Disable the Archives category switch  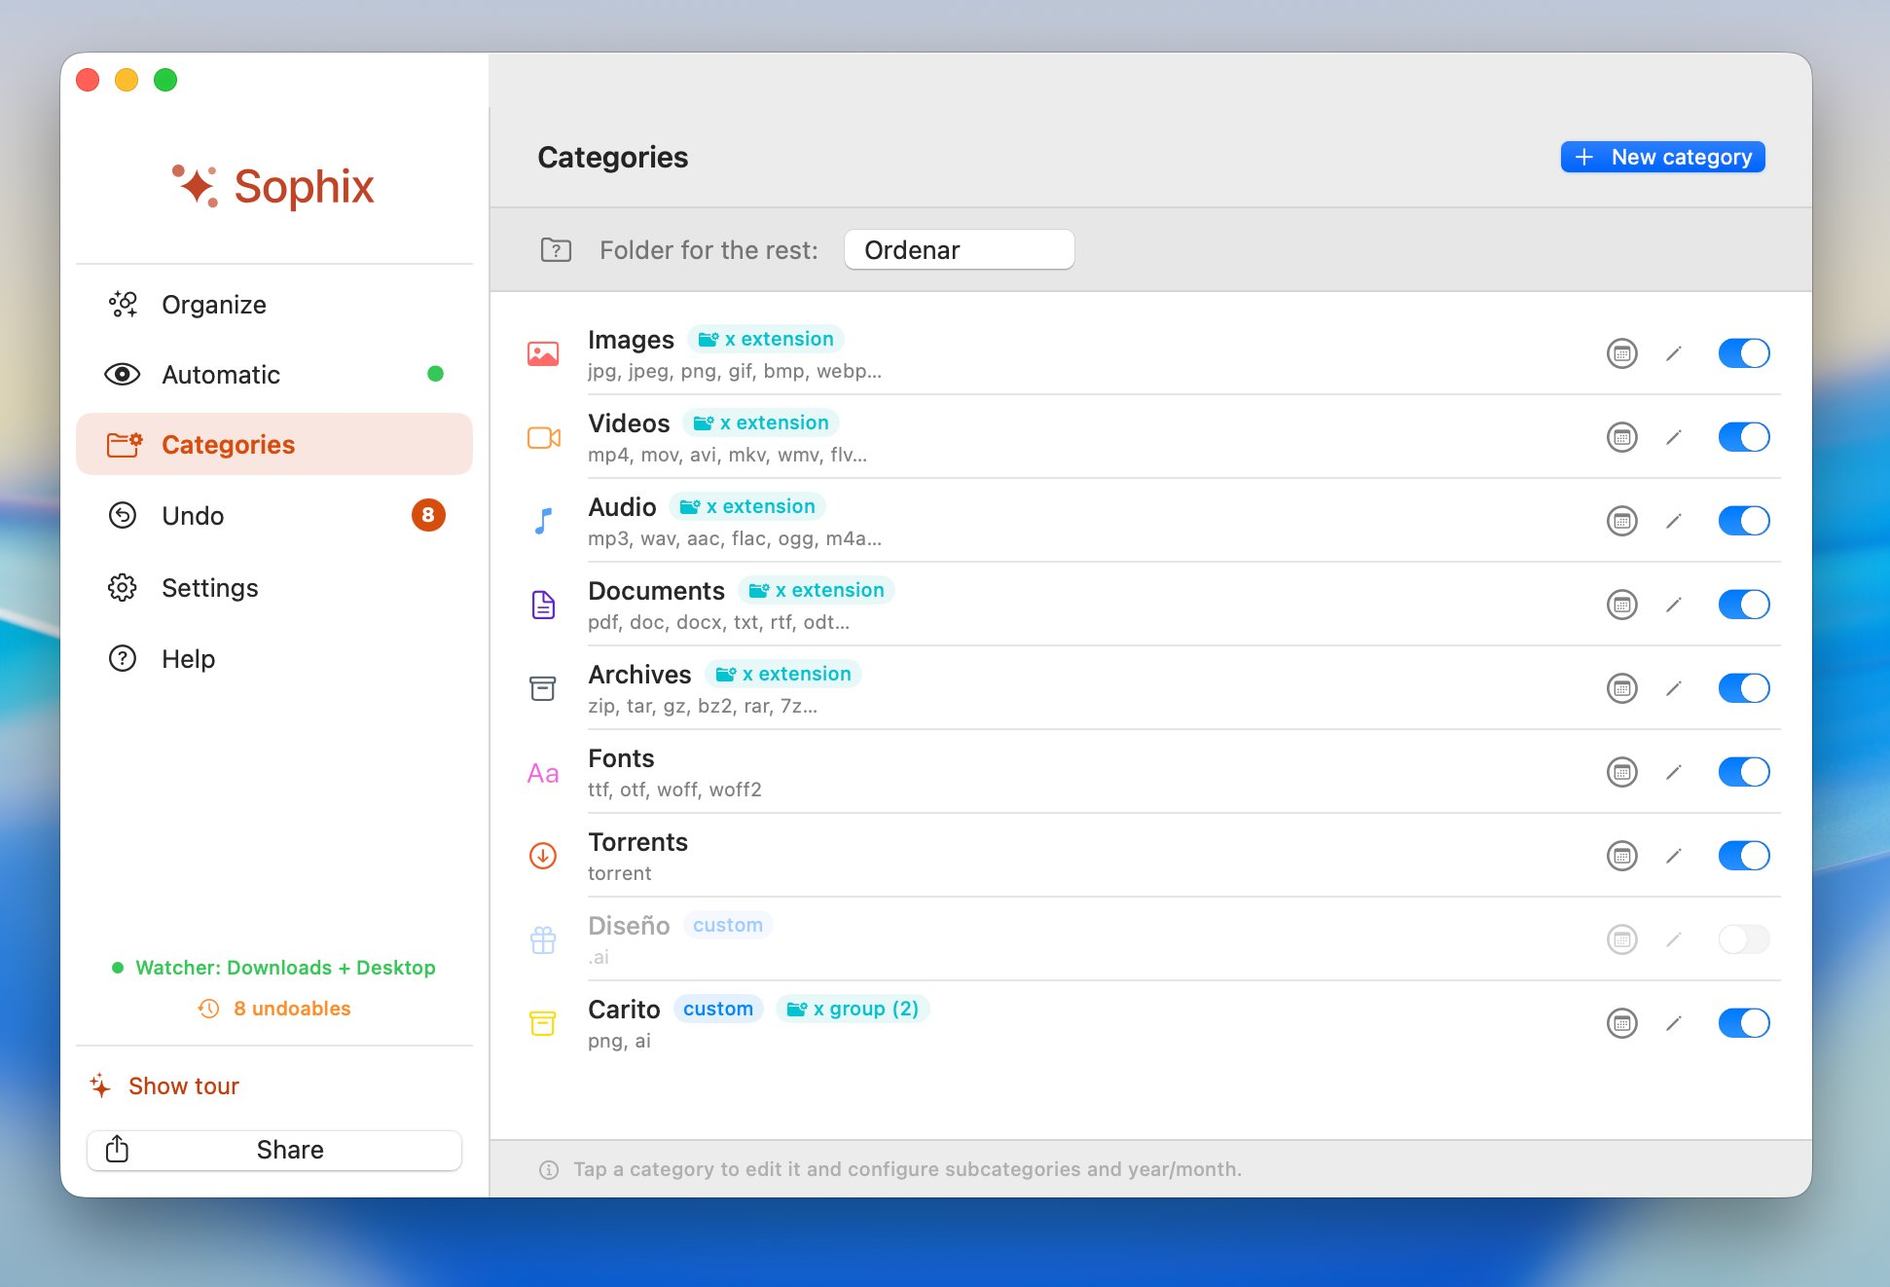point(1743,688)
